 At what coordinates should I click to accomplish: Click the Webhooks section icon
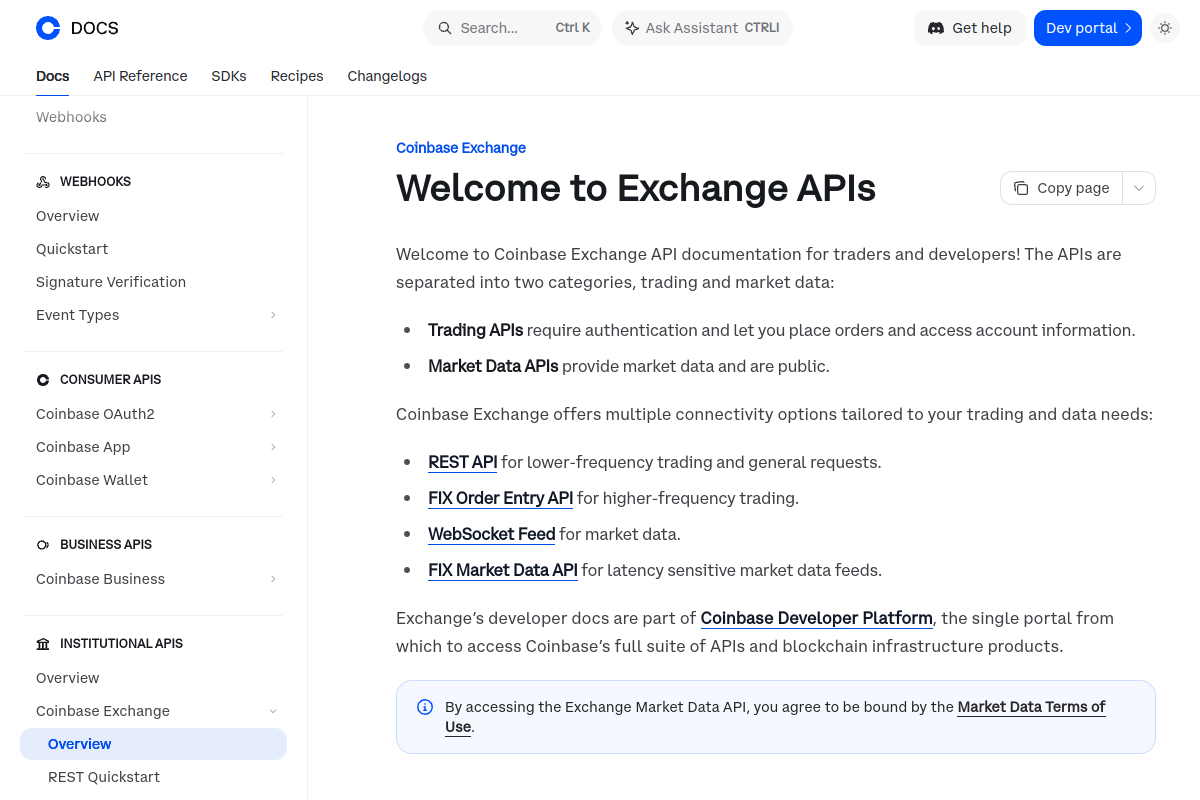click(x=43, y=182)
